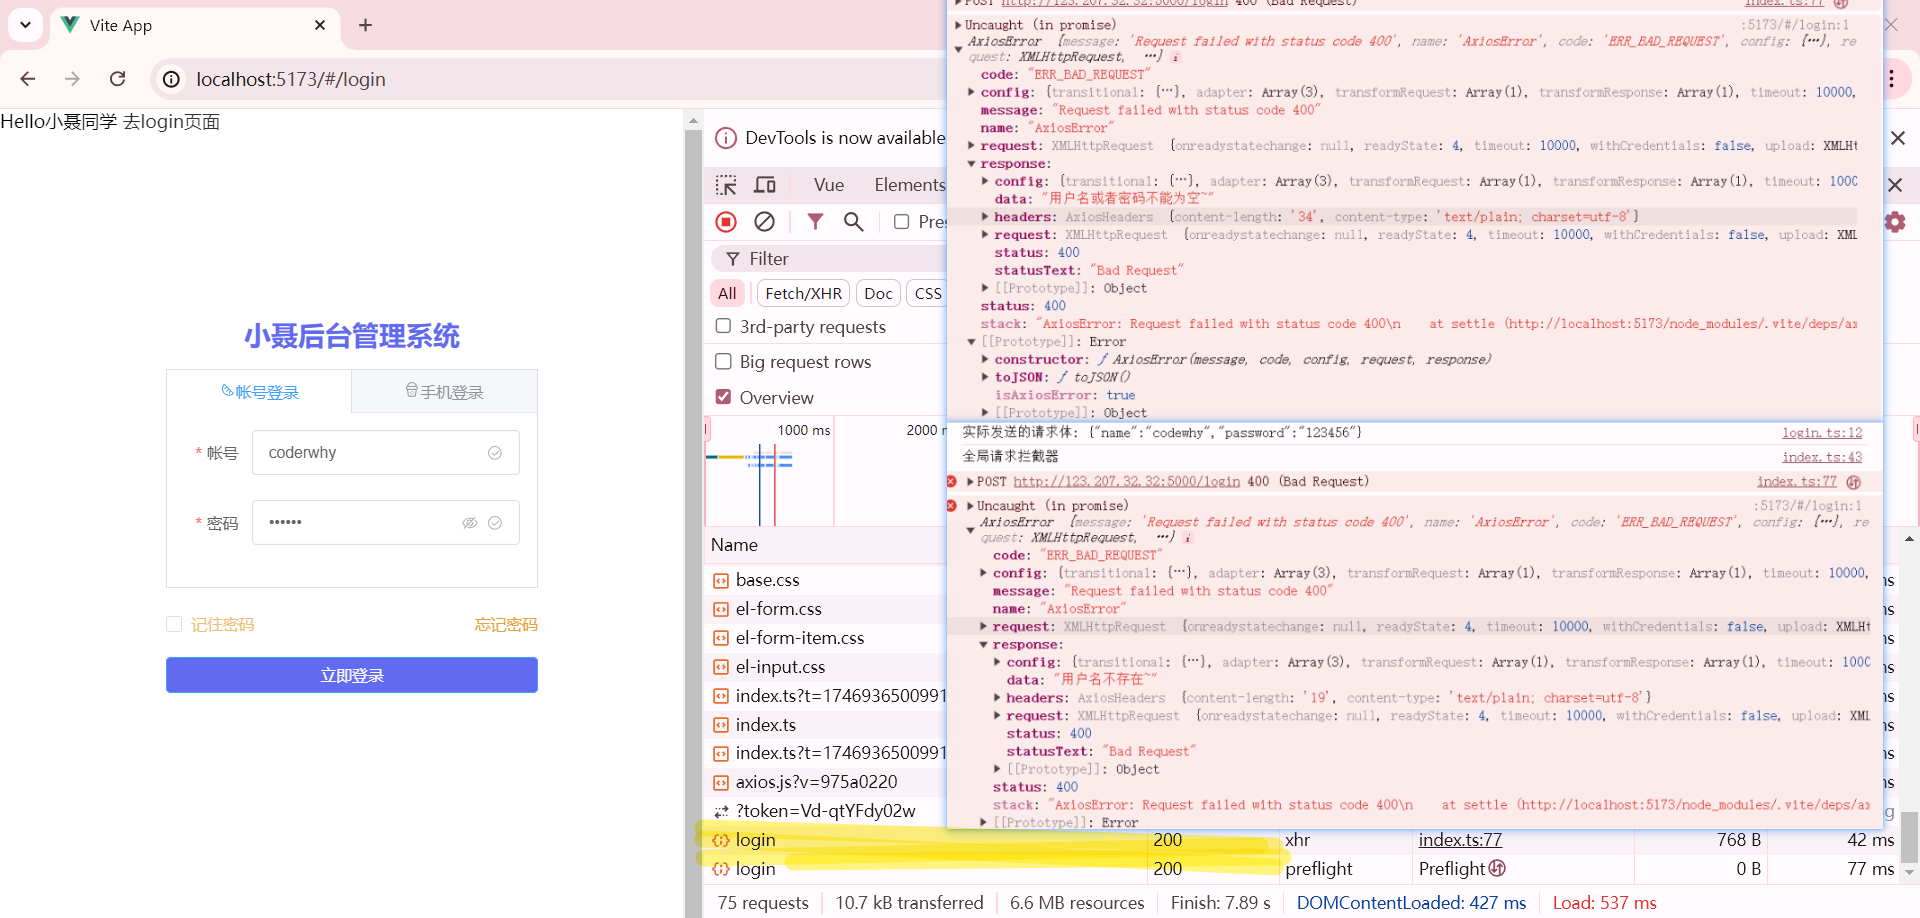Screen dimensions: 1920x918
Task: Switch to the Vue DevTools tab
Action: pyautogui.click(x=829, y=185)
